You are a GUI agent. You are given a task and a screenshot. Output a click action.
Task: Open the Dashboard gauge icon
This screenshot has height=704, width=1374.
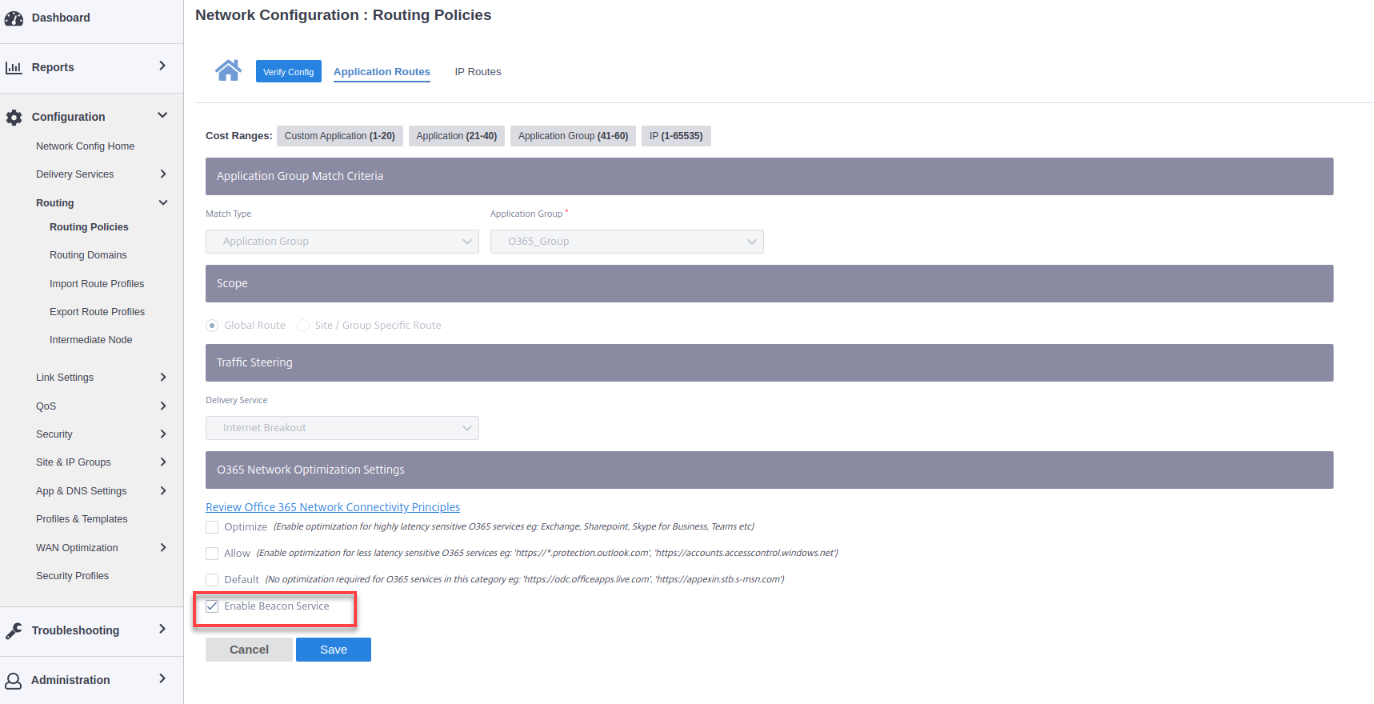click(x=14, y=18)
